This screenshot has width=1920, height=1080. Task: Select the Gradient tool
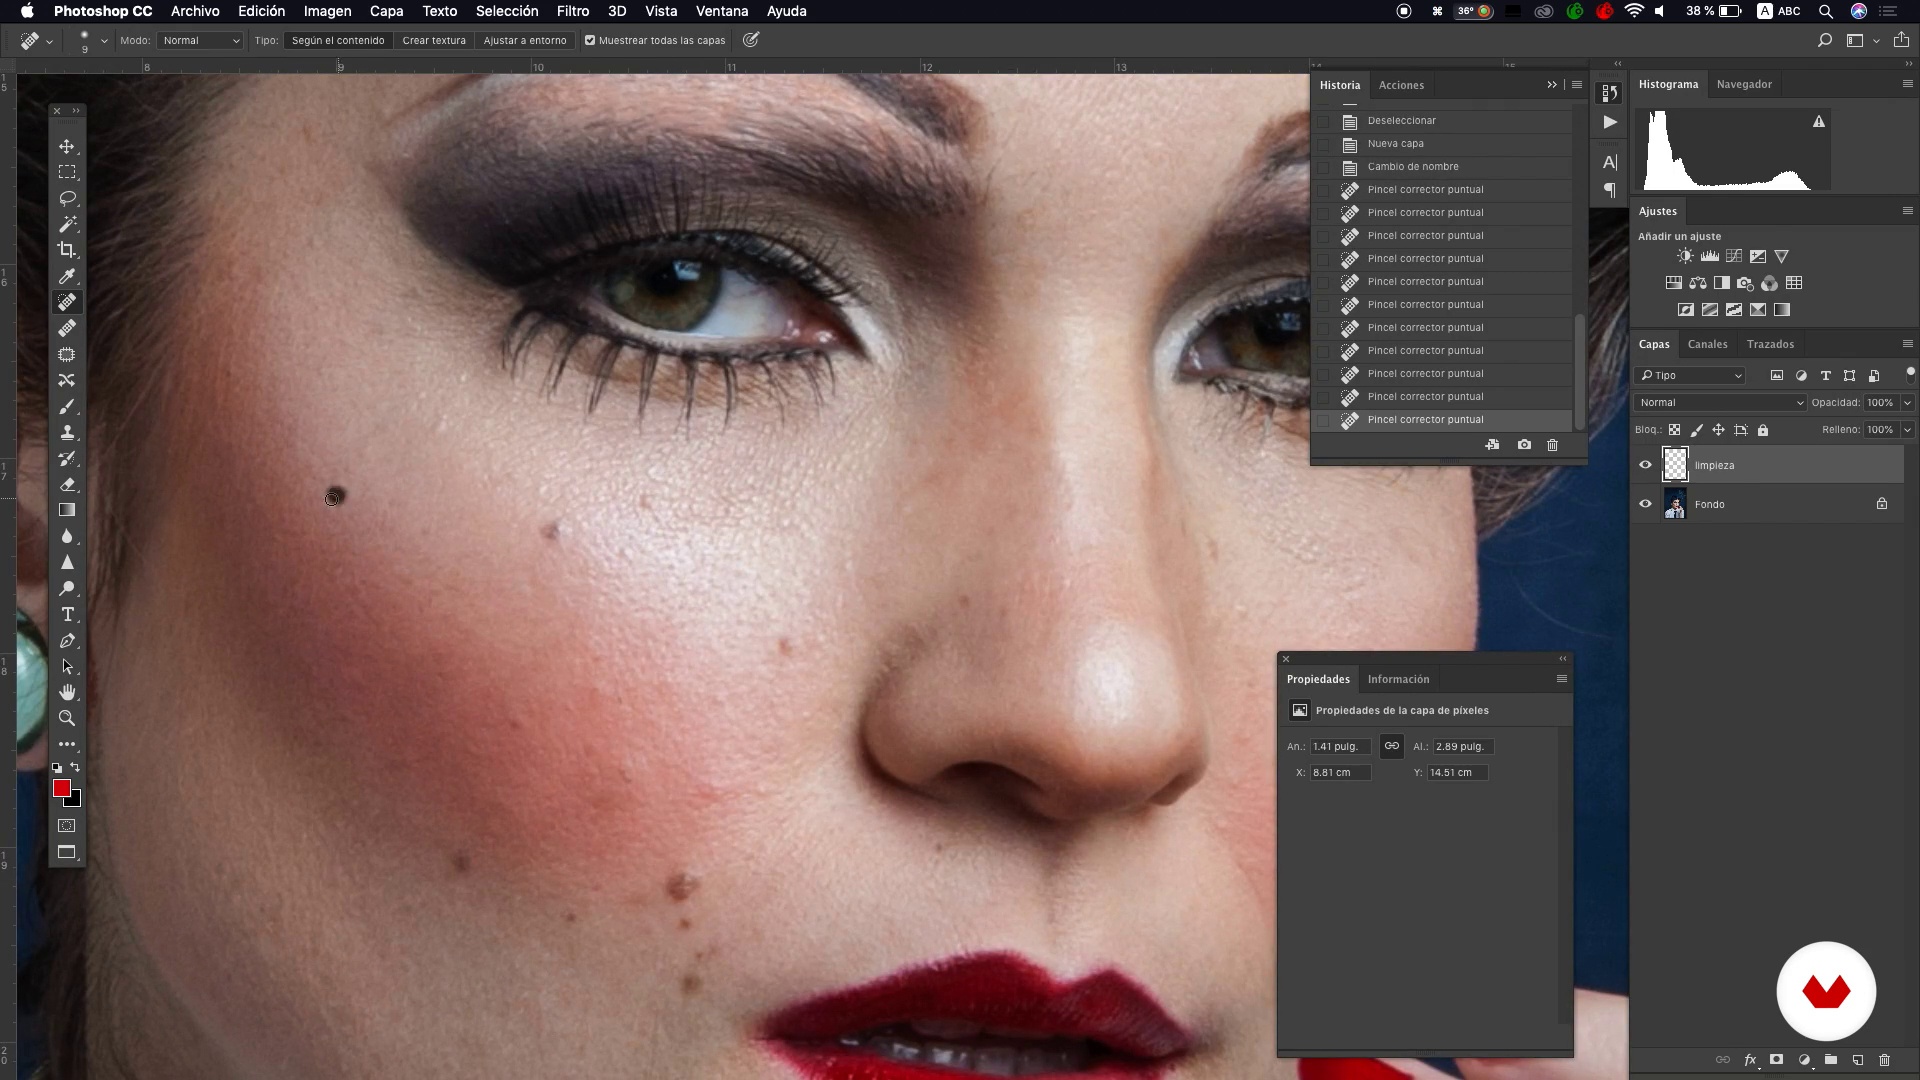67,510
